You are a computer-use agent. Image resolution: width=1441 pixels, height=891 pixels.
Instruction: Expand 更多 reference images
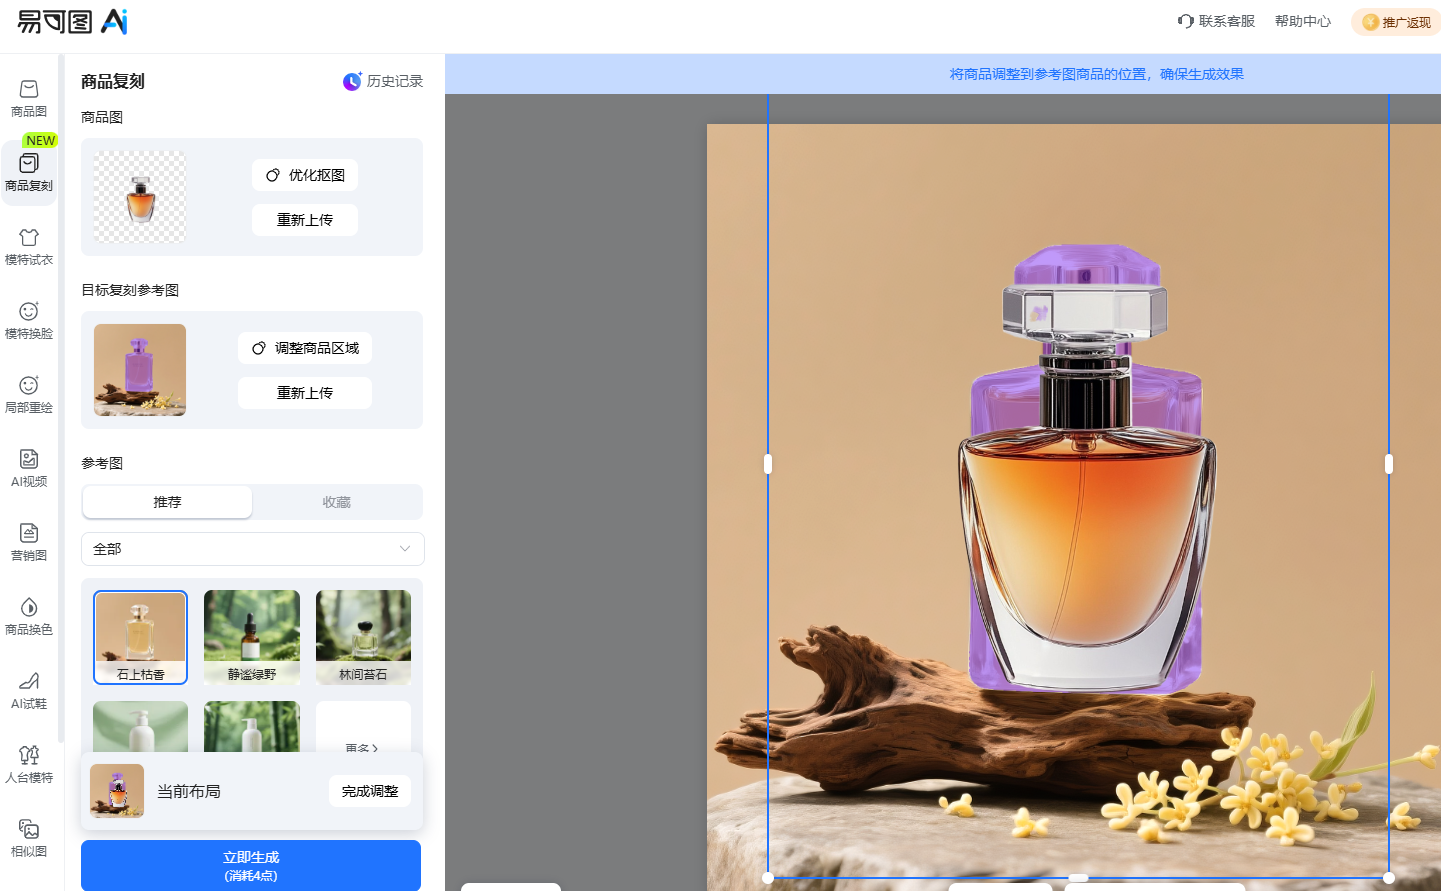click(x=362, y=746)
